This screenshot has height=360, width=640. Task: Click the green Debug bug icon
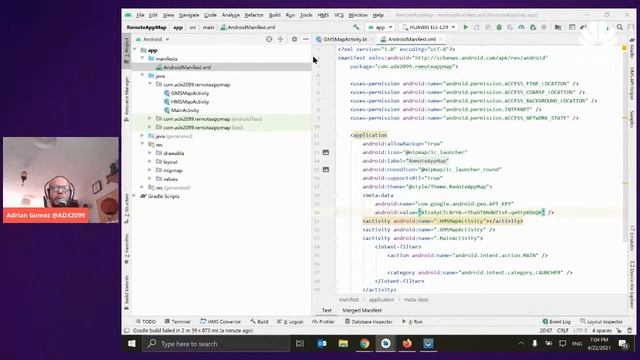click(x=499, y=27)
